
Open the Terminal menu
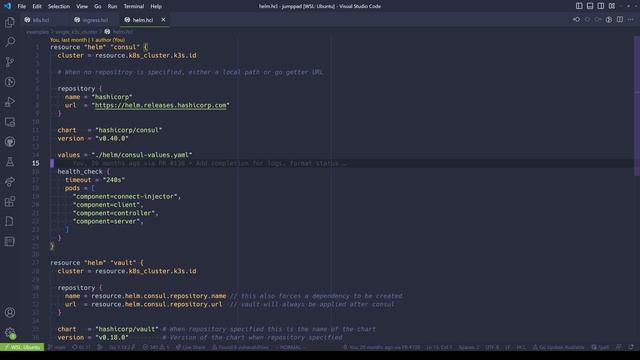coord(134,6)
